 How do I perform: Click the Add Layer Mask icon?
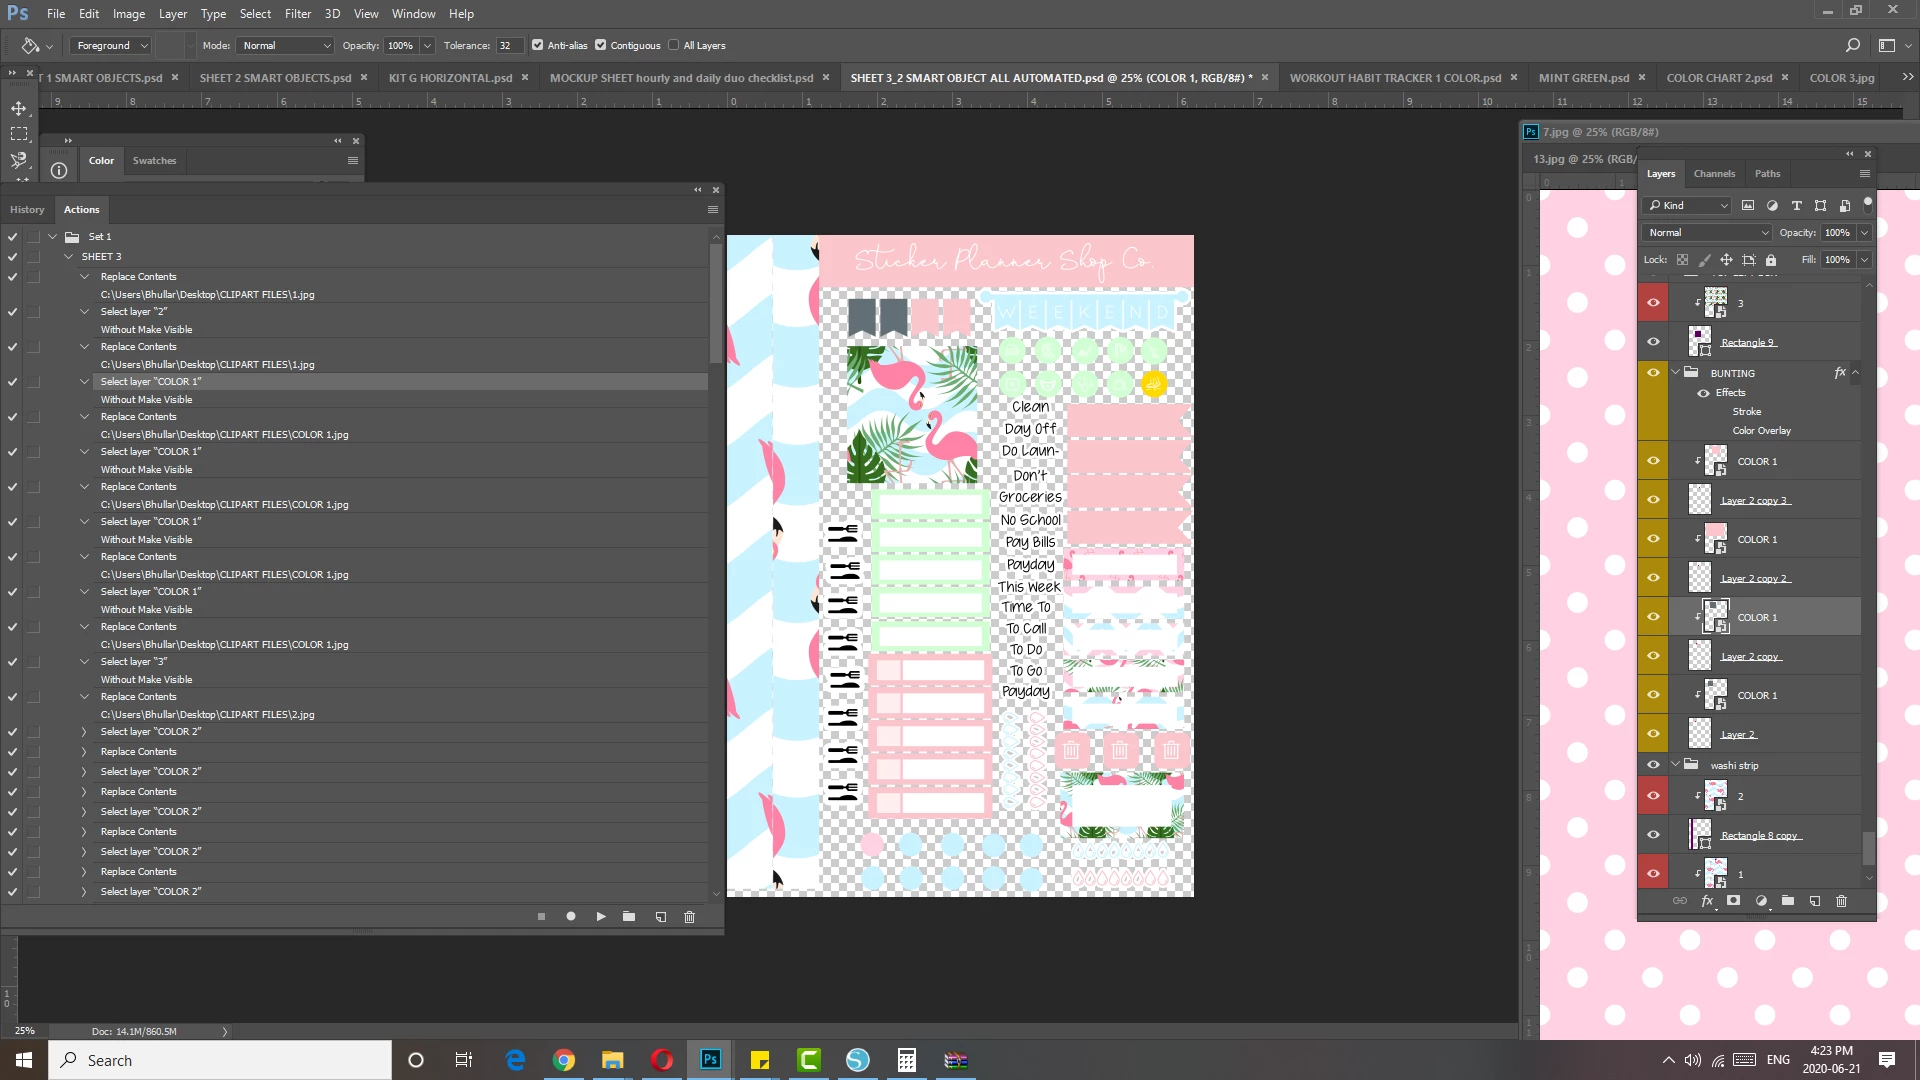[1733, 901]
